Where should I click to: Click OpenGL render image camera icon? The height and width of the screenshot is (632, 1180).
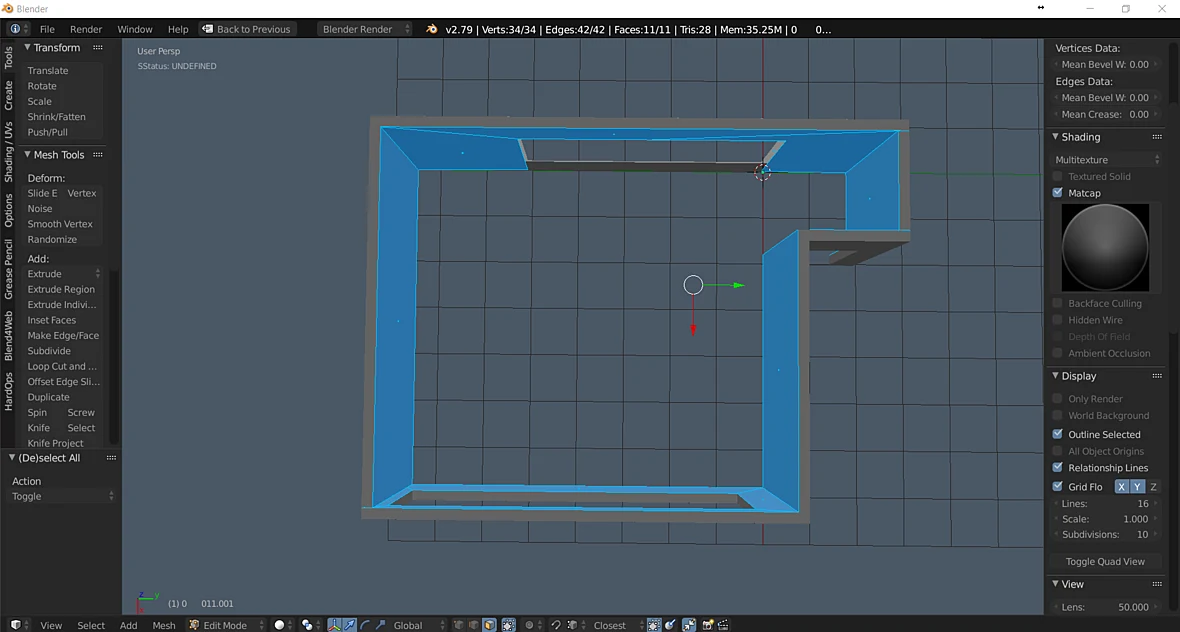pos(707,624)
